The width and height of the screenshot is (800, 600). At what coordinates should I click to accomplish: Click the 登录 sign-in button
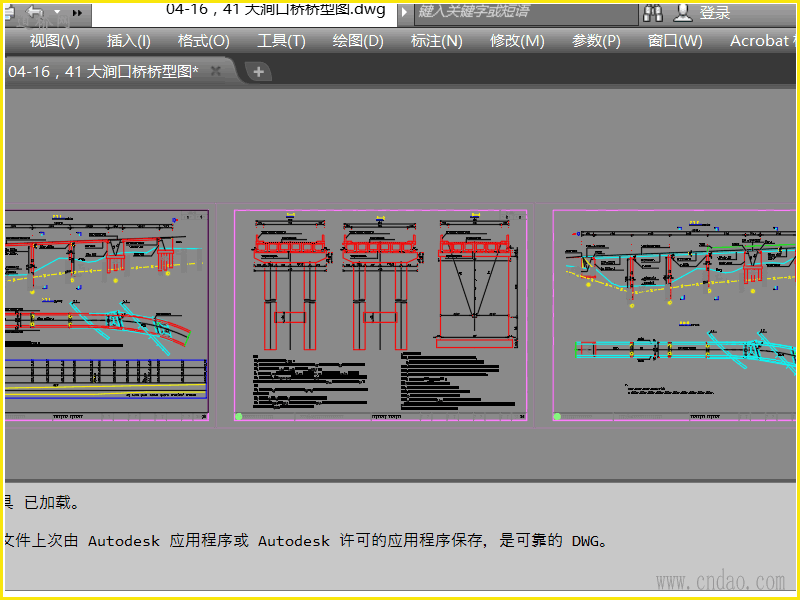(x=714, y=13)
